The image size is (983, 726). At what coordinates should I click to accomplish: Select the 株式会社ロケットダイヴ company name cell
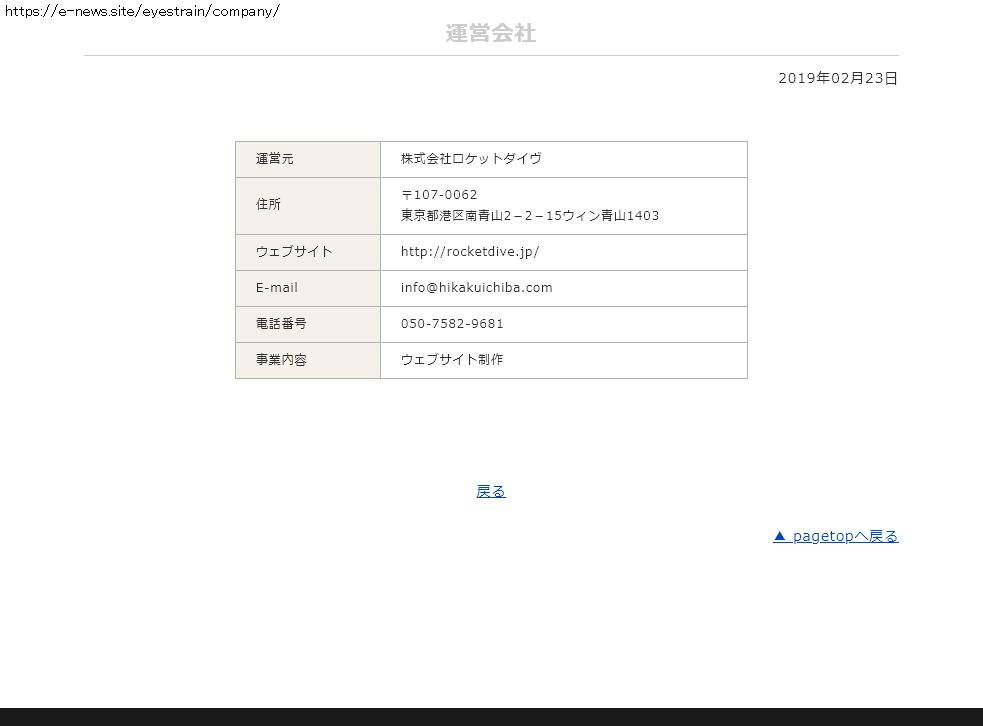471,159
